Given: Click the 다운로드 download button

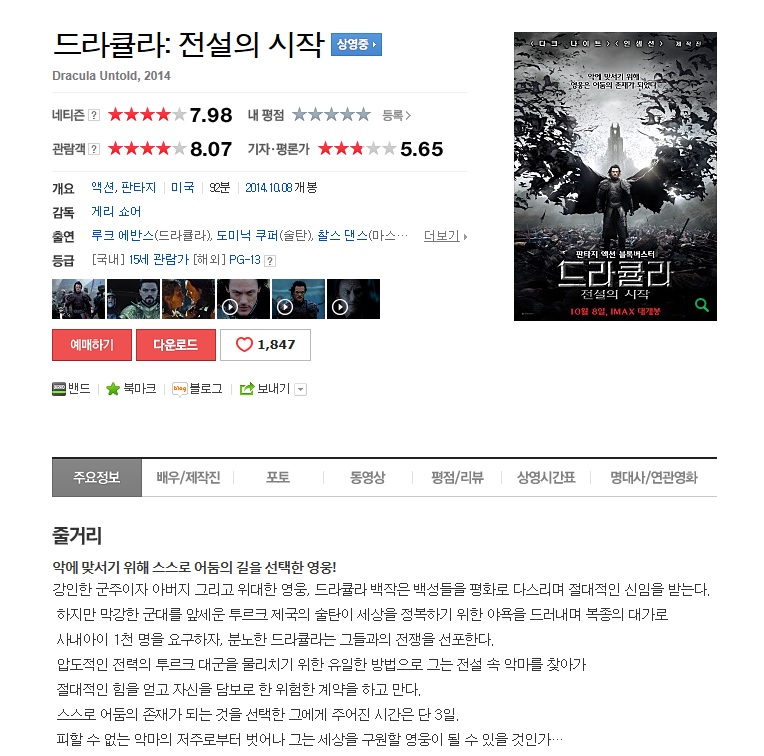Looking at the screenshot, I should pos(175,345).
